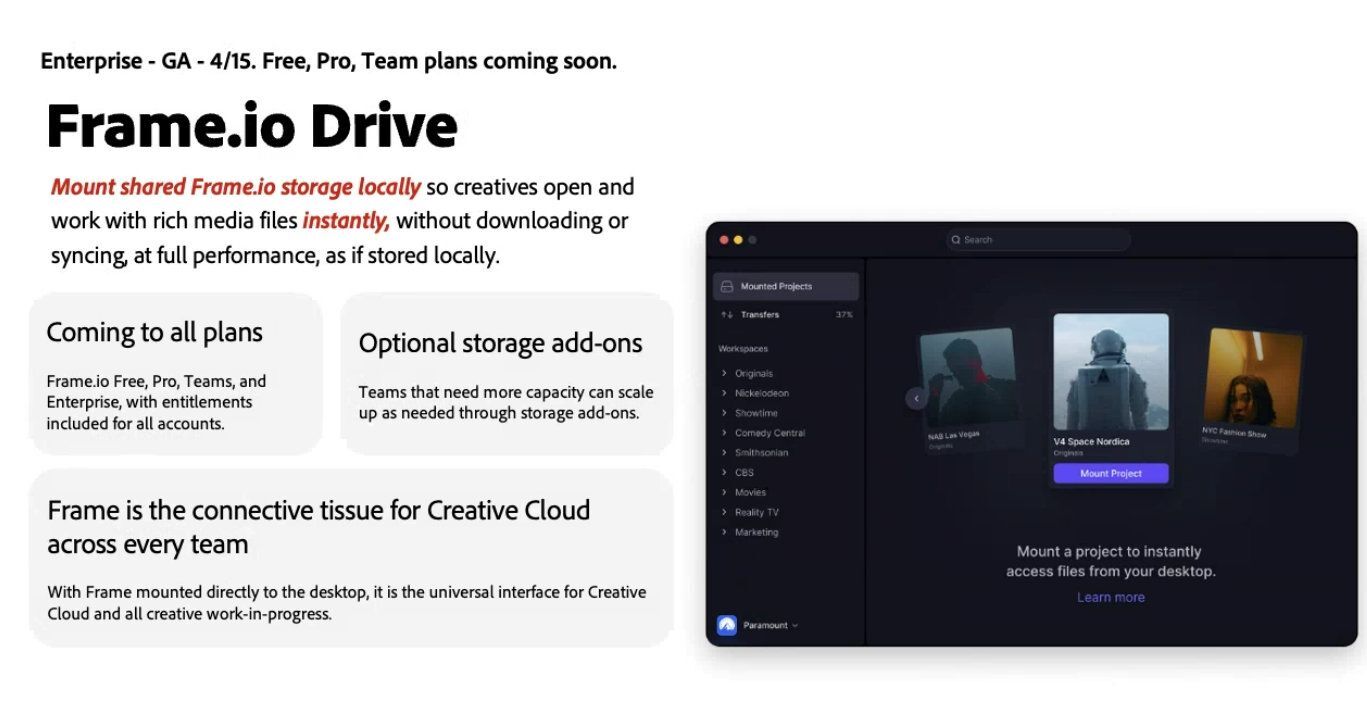Toggle the Mounted Projects highlighted state
The height and width of the screenshot is (723, 1367).
[785, 286]
